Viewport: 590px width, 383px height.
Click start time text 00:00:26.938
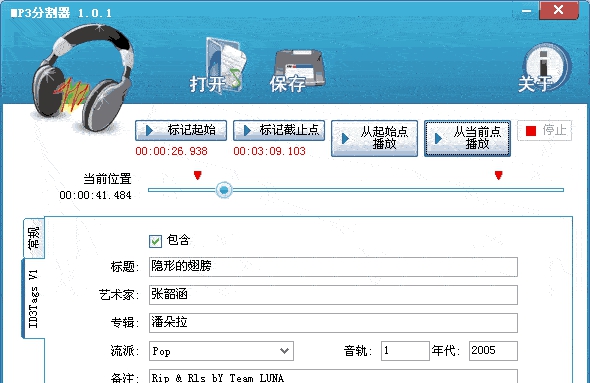[172, 151]
